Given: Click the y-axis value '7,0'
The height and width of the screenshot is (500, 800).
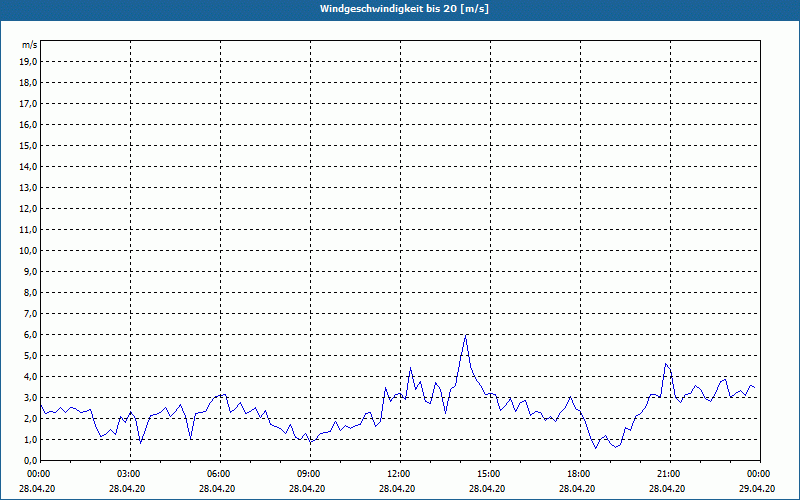Looking at the screenshot, I should (x=30, y=314).
